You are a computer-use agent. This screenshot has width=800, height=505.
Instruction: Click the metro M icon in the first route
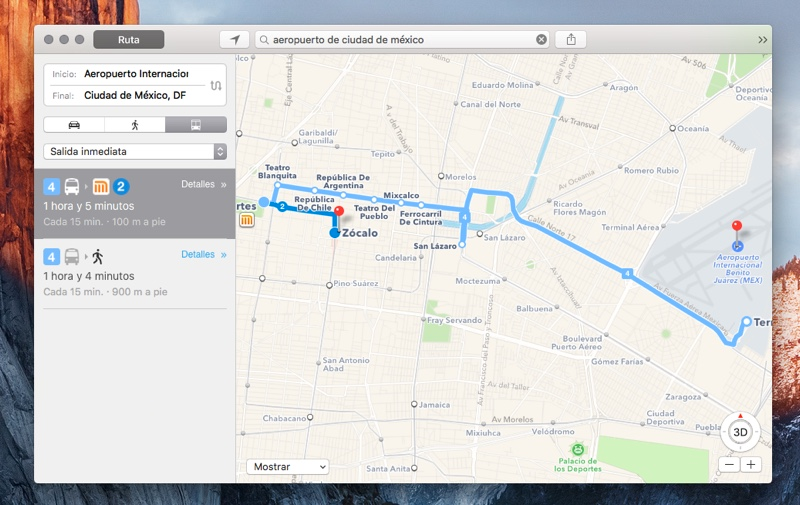[101, 187]
